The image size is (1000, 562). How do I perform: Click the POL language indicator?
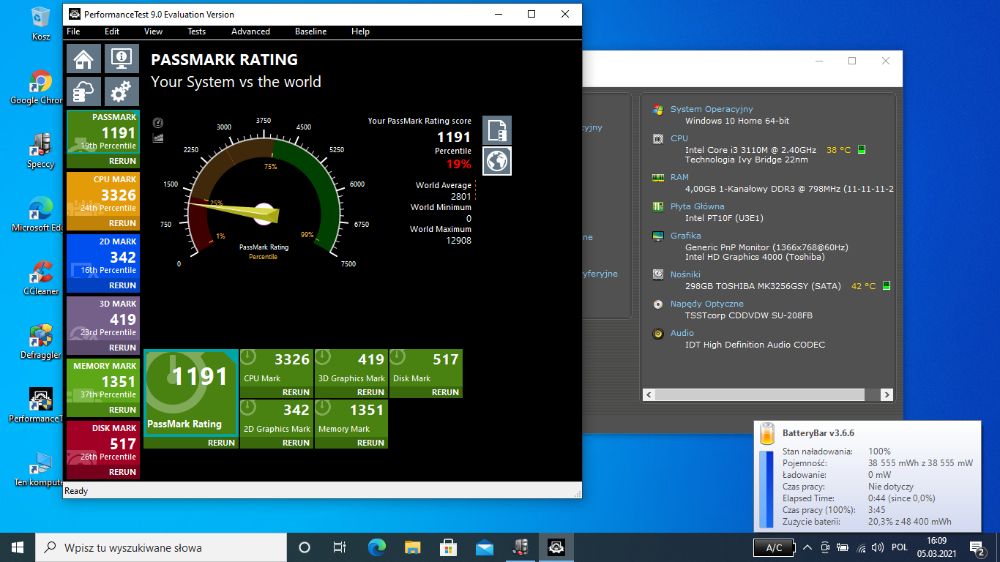coord(899,547)
